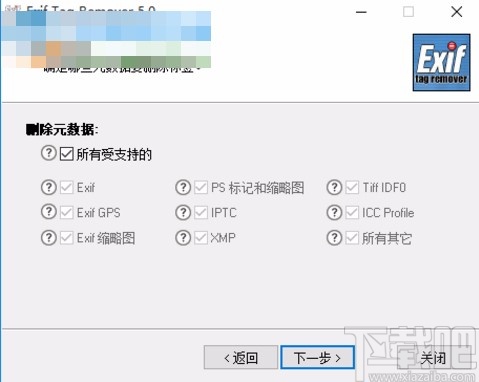Toggle the XMP checkbox

(x=201, y=238)
